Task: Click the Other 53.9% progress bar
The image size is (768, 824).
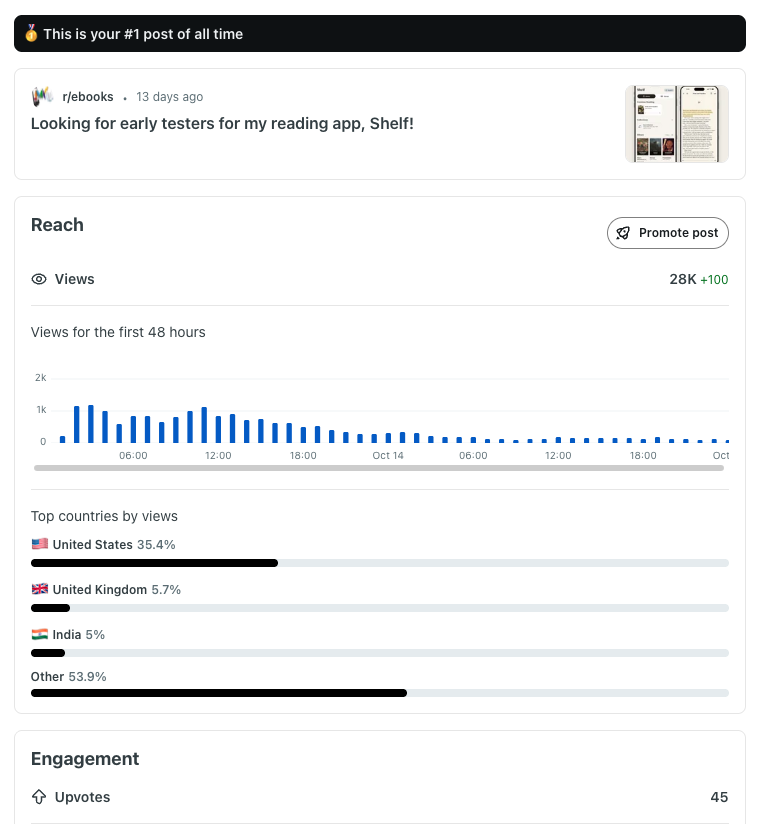Action: pos(380,693)
